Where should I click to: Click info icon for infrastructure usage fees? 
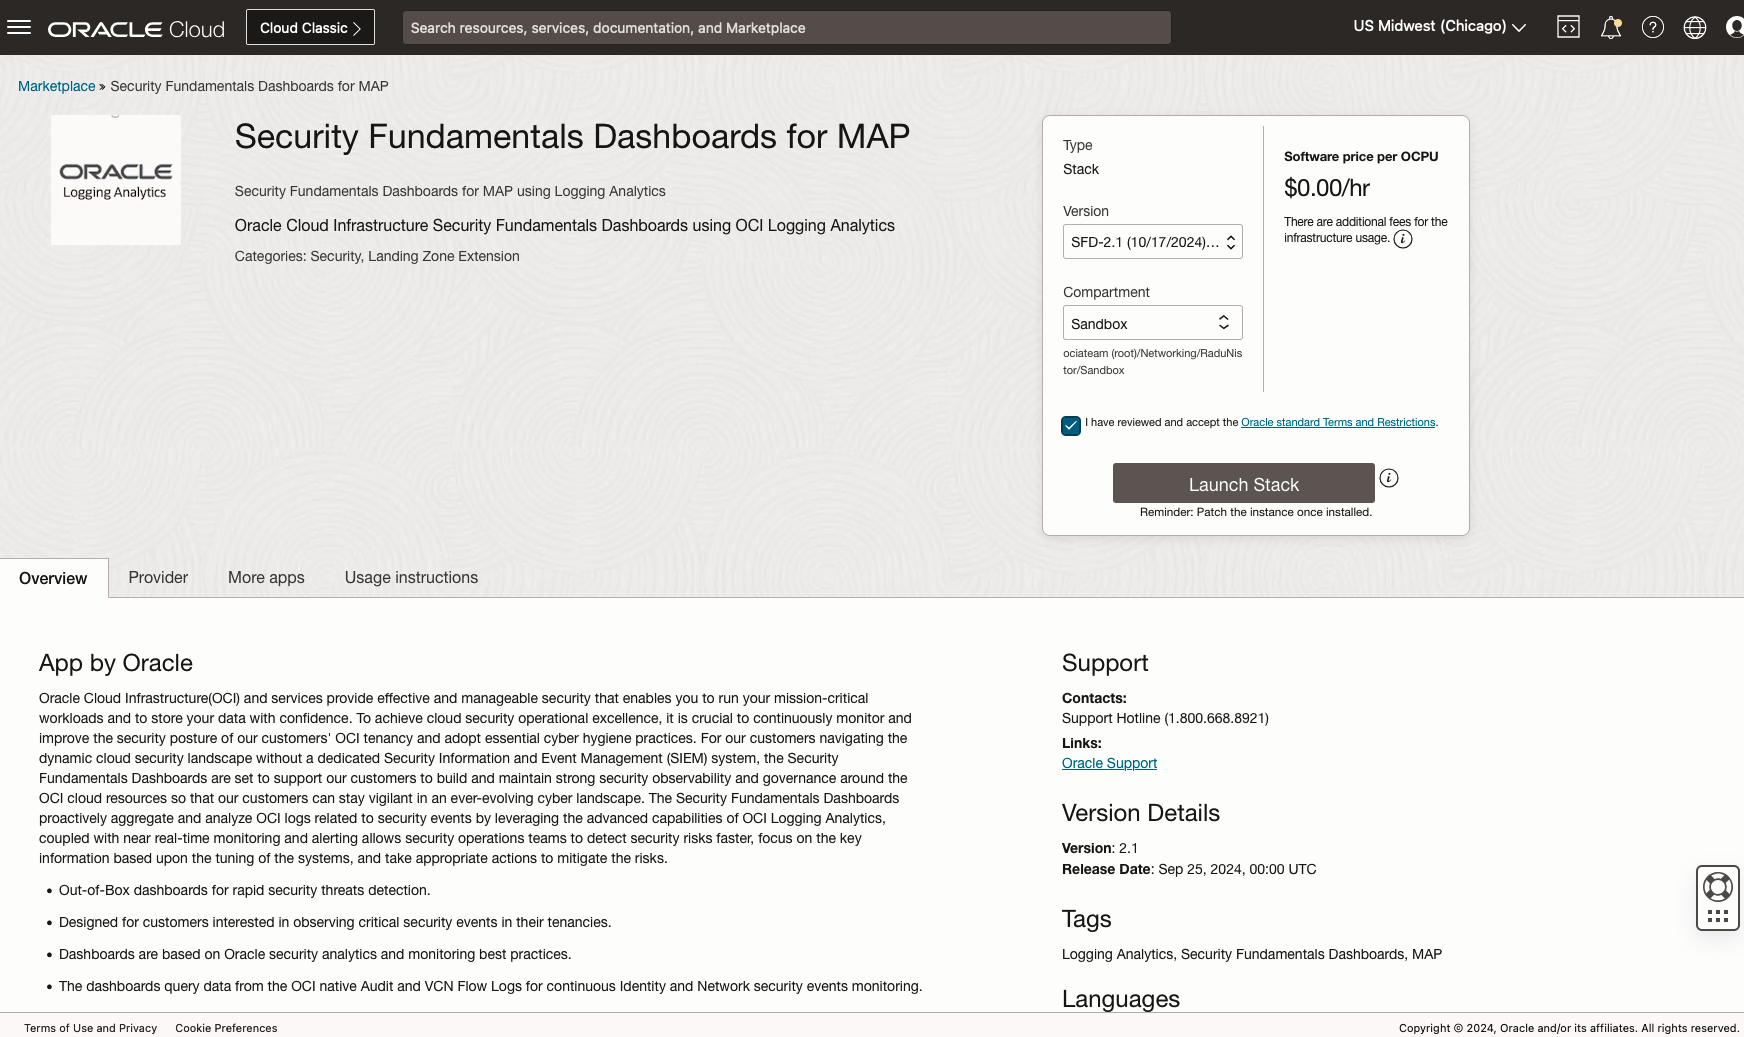1403,239
